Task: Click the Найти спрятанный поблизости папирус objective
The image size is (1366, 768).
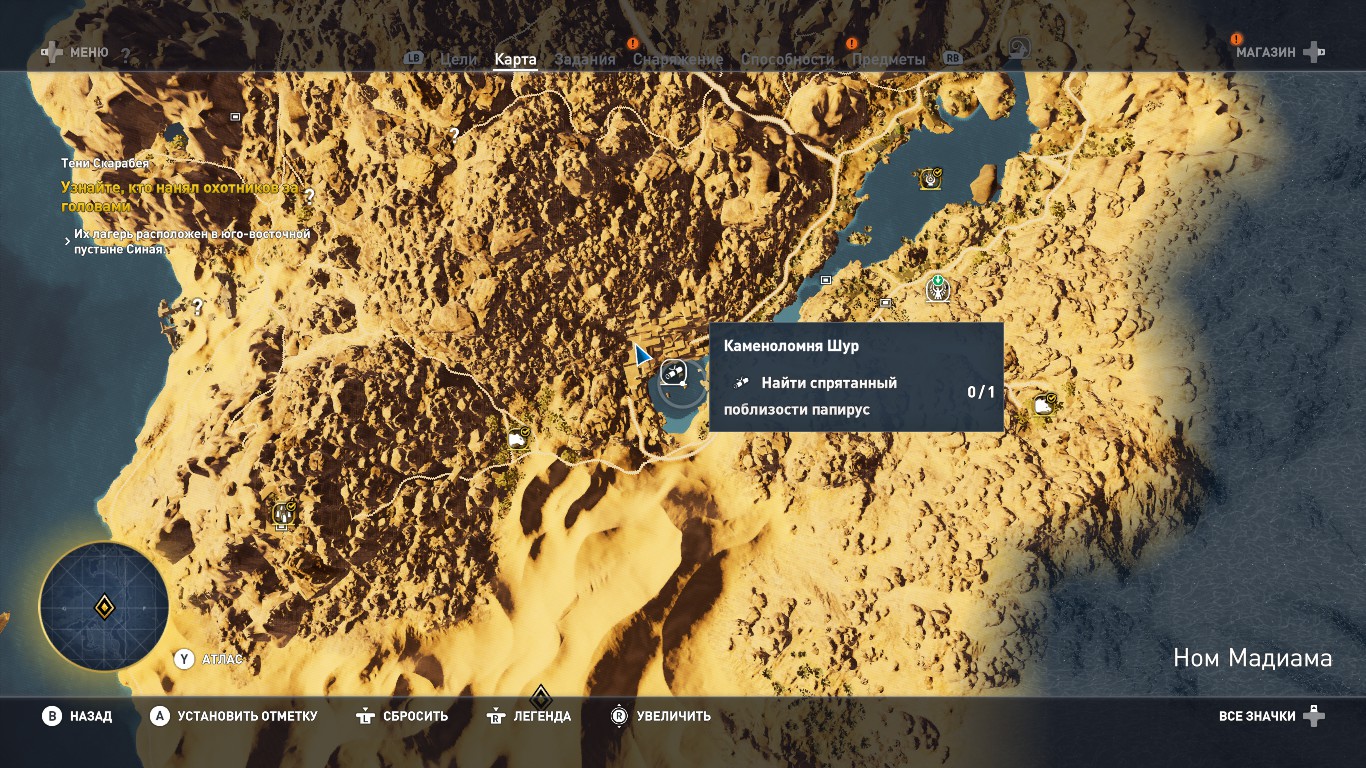Action: tap(810, 396)
